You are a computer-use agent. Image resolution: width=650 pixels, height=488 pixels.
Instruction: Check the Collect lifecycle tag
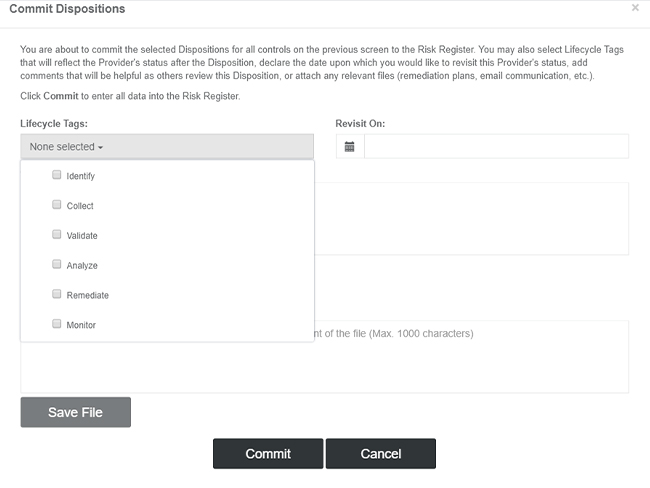(x=57, y=204)
